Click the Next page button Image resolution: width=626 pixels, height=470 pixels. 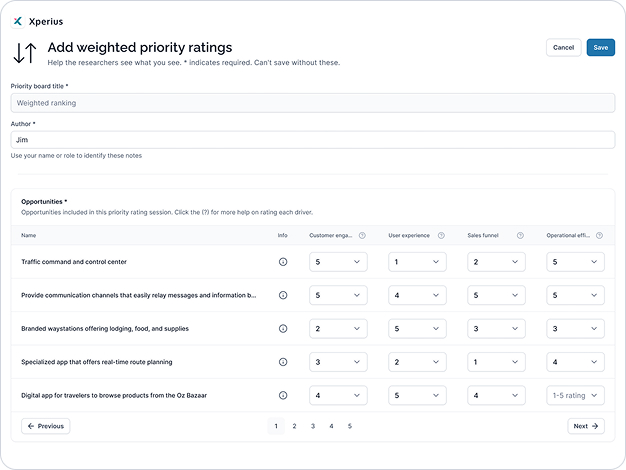click(586, 426)
